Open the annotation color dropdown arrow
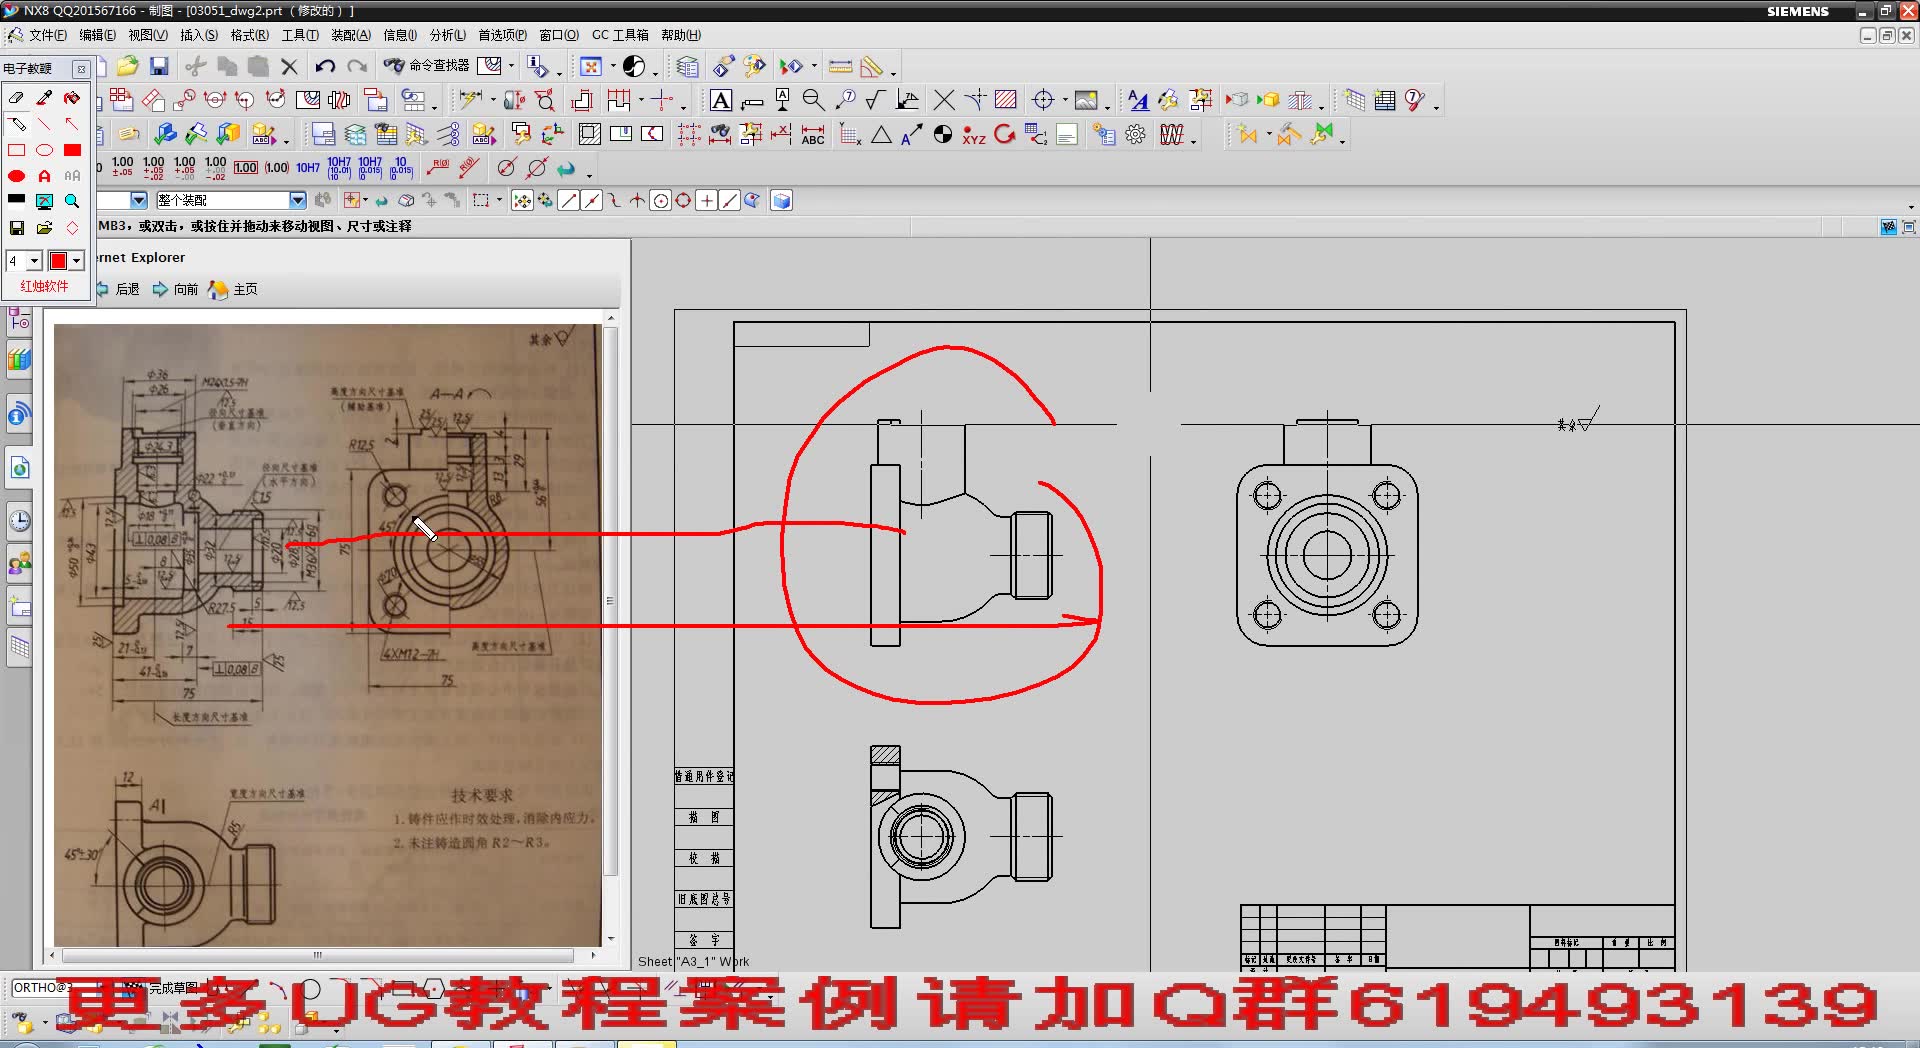1920x1048 pixels. click(x=78, y=260)
